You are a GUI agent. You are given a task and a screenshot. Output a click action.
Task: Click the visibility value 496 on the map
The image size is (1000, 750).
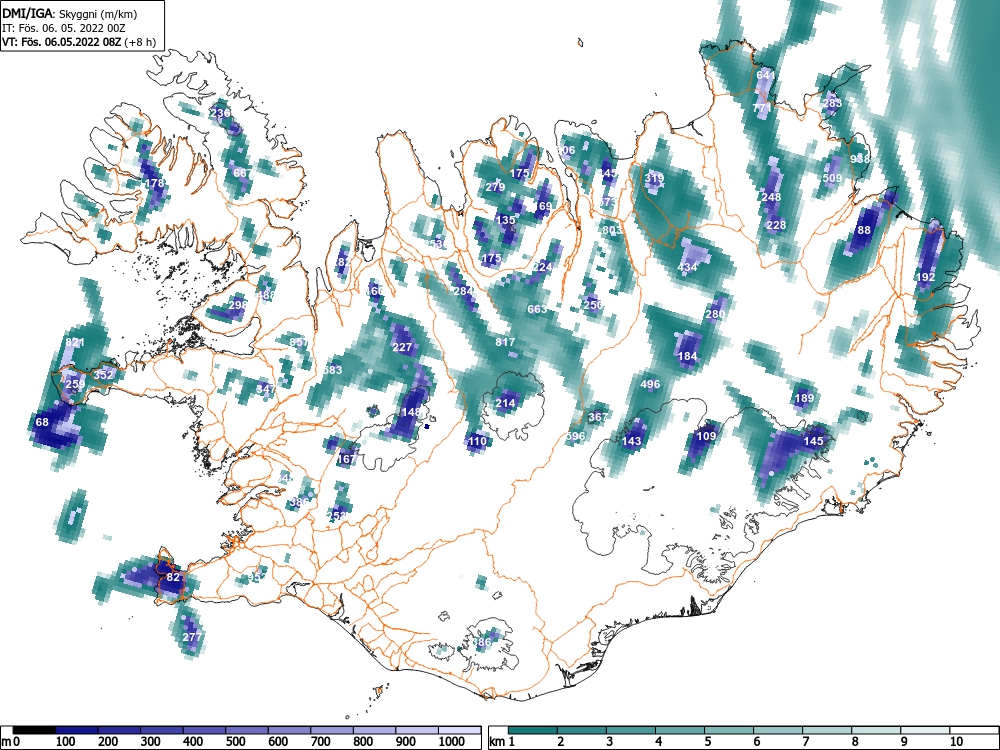[650, 385]
